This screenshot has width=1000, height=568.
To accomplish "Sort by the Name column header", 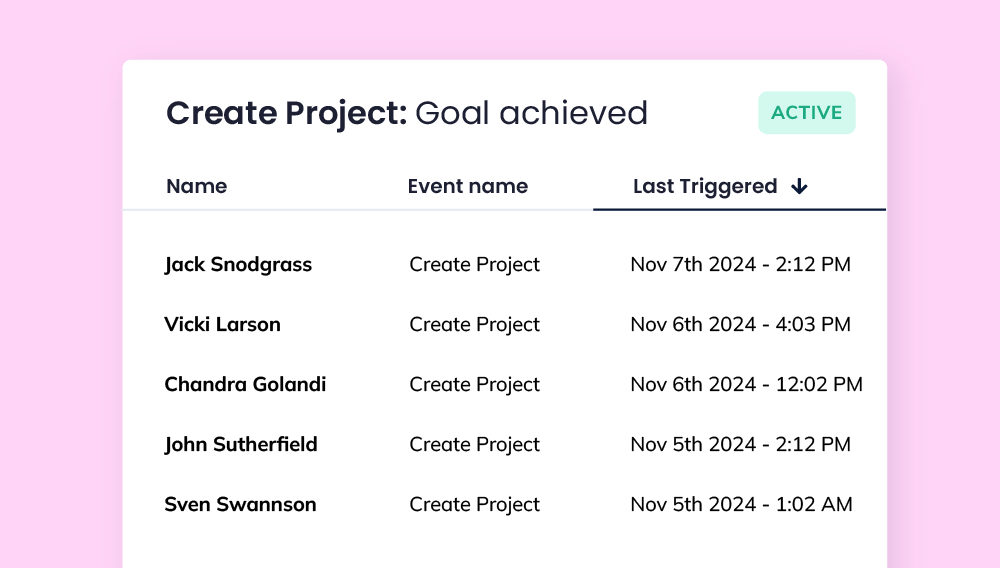I will pos(196,186).
